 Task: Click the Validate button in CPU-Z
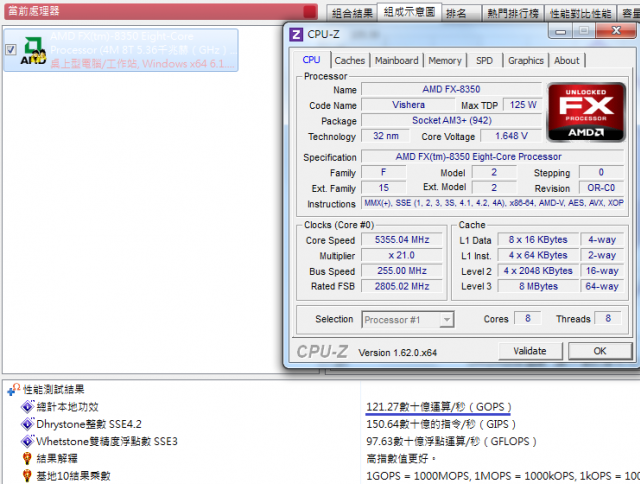pos(530,351)
